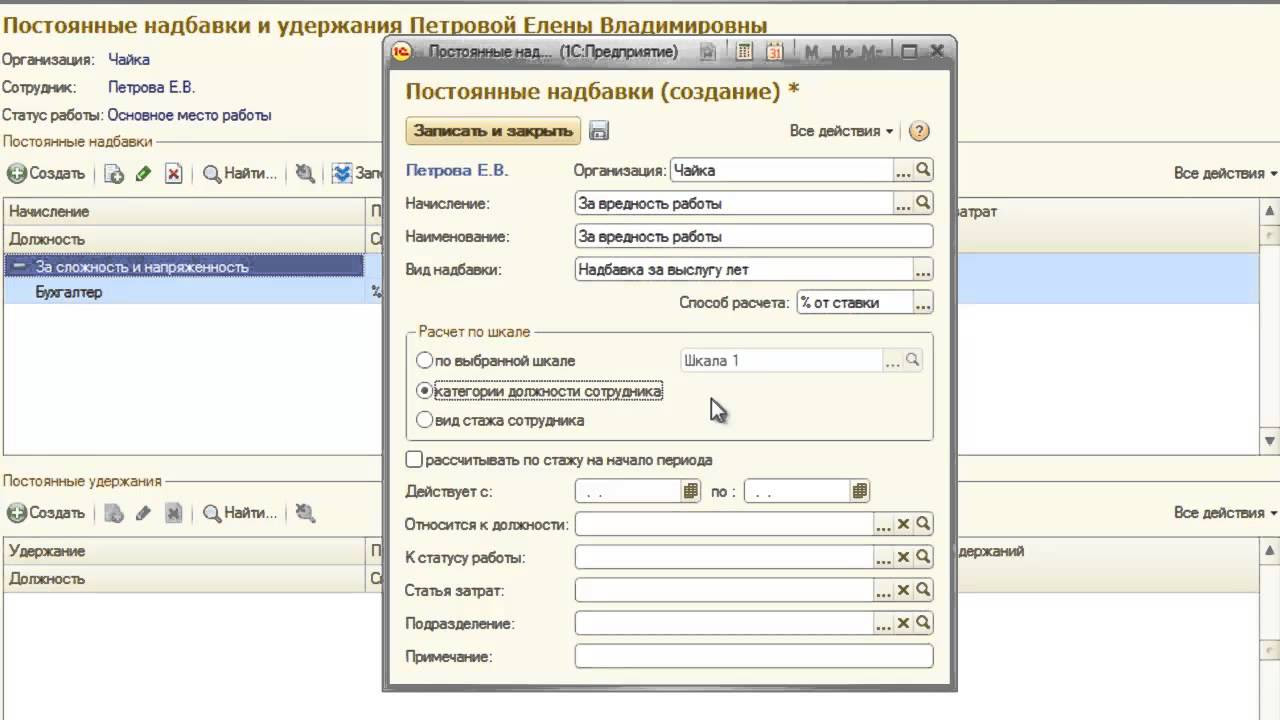Screen dimensions: 1280x720
Task: Click ellipsis selector of Относится к должности
Action: [x=884, y=524]
